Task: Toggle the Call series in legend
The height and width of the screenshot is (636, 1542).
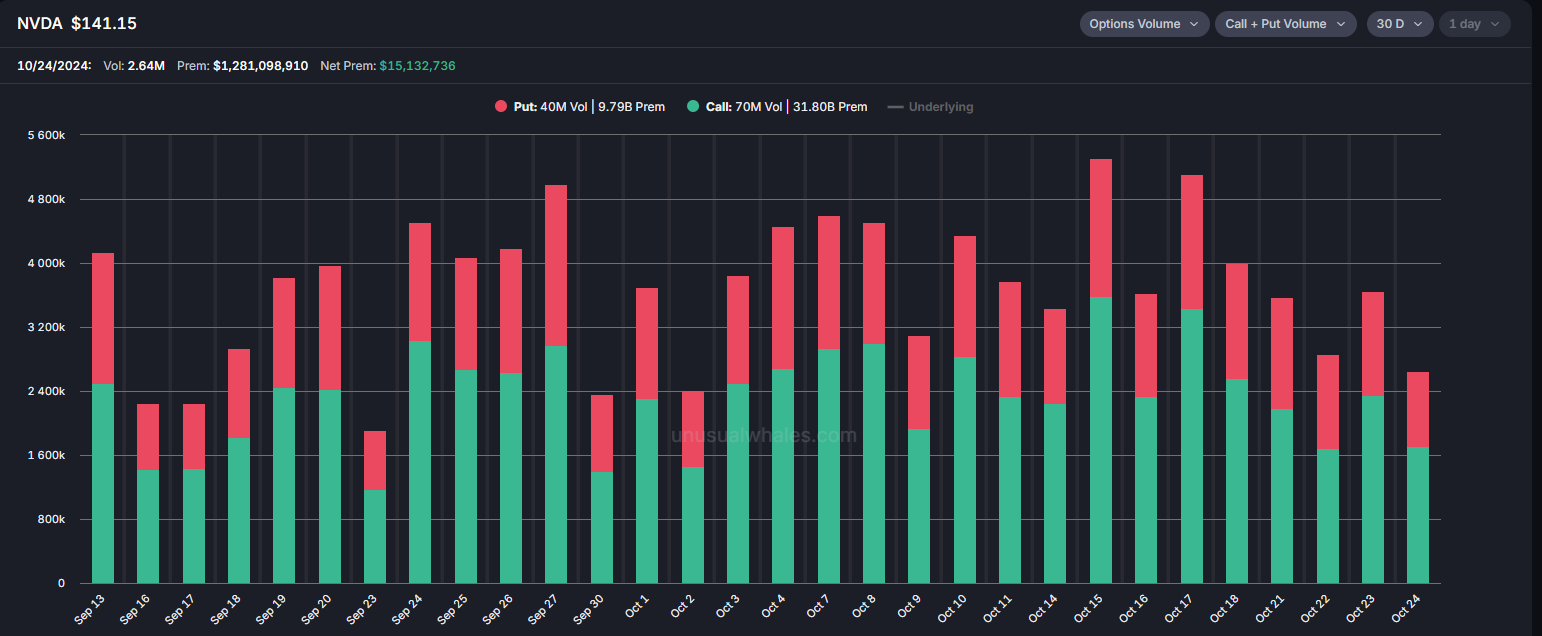Action: (777, 107)
